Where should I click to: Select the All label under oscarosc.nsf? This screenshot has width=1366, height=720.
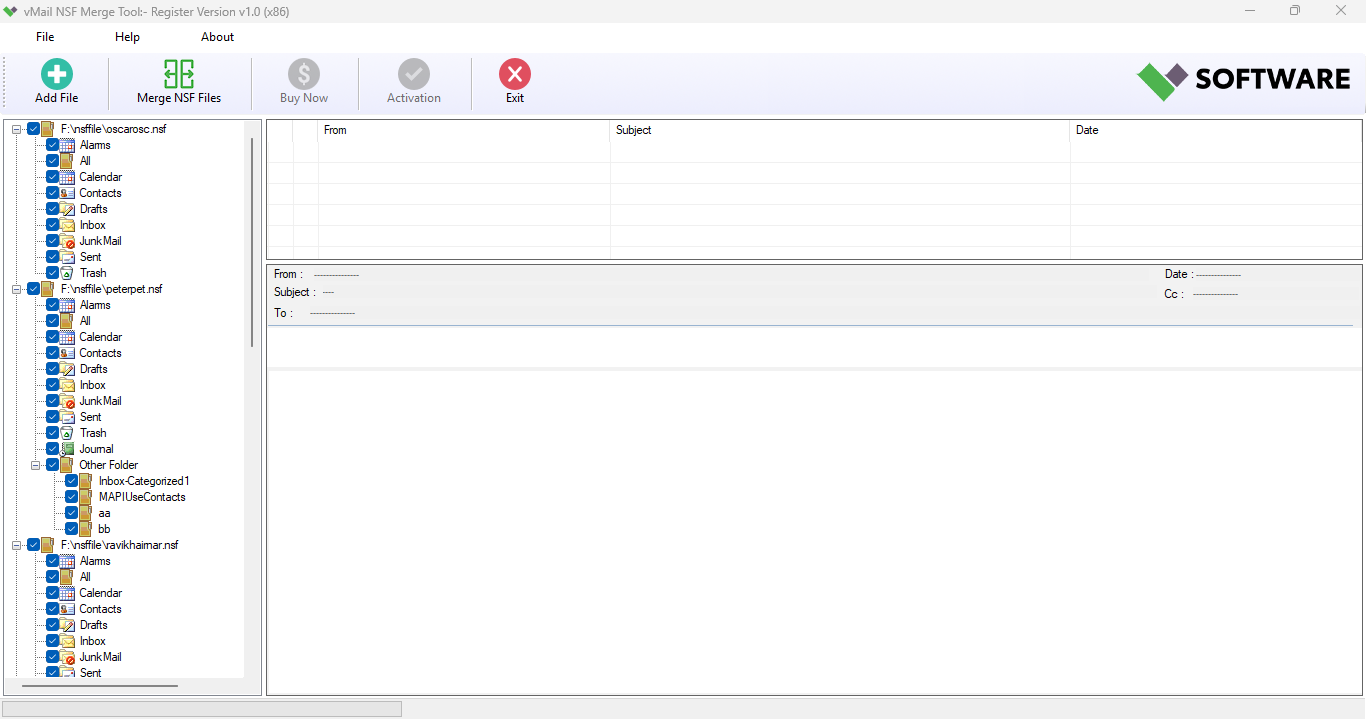tap(85, 161)
